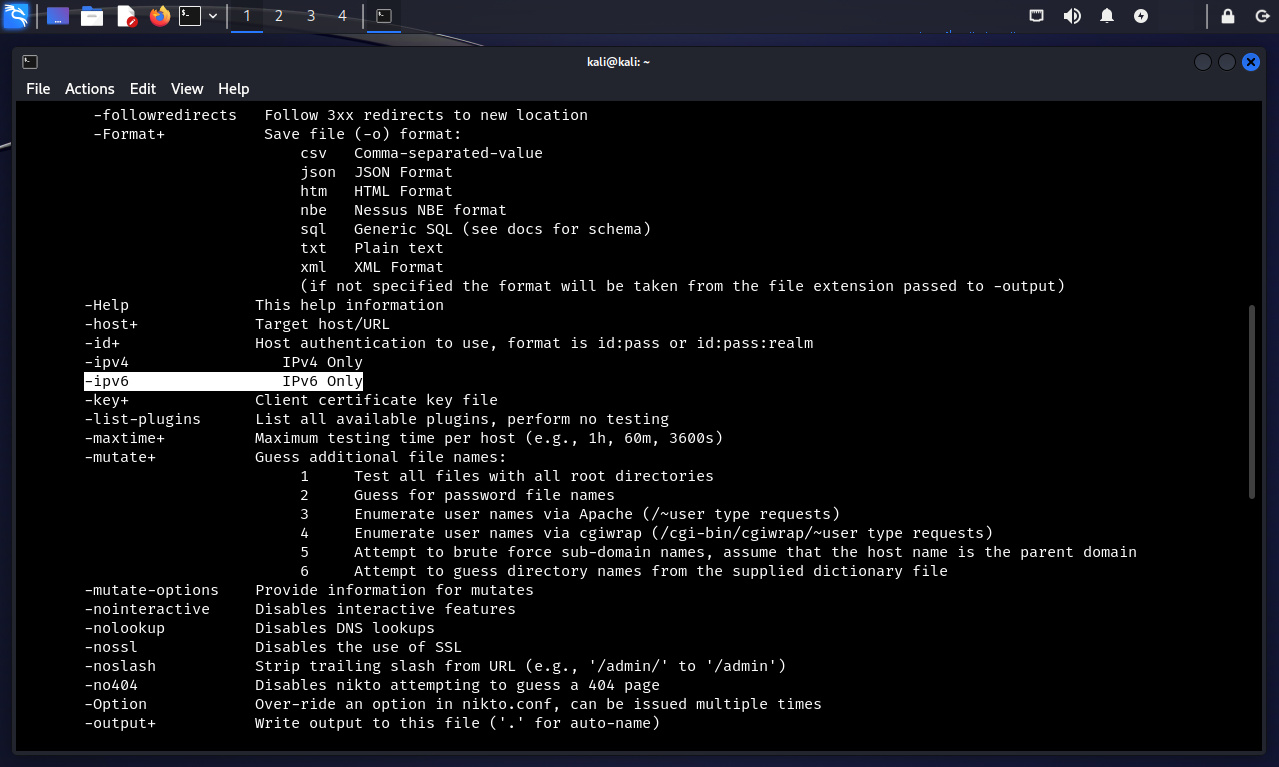Viewport: 1279px width, 767px height.
Task: Click the show desktop panel icon
Action: [x=58, y=16]
